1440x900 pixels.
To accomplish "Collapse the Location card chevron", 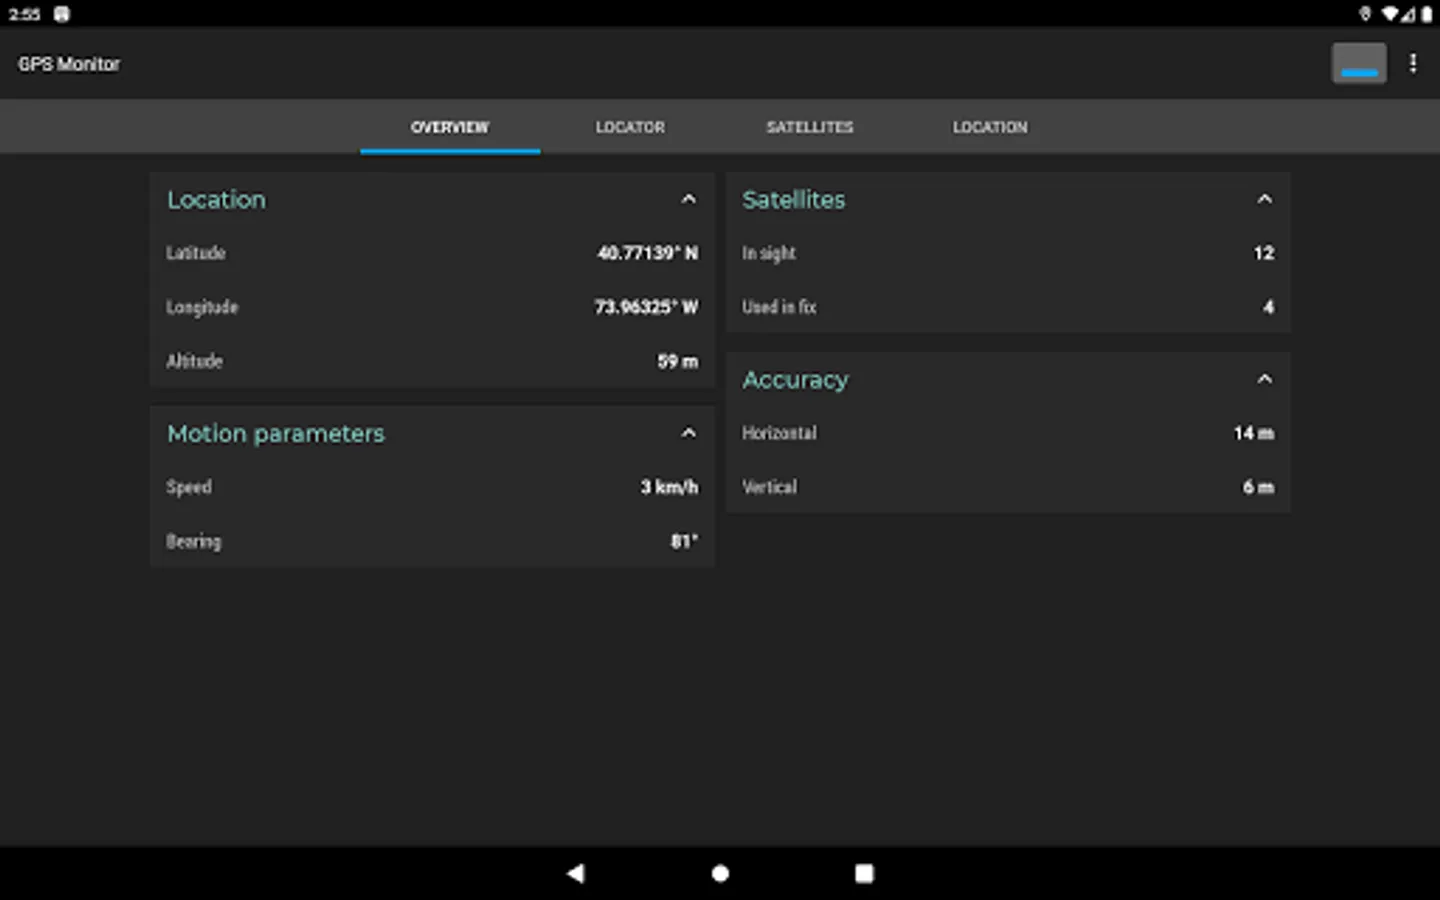I will [688, 199].
